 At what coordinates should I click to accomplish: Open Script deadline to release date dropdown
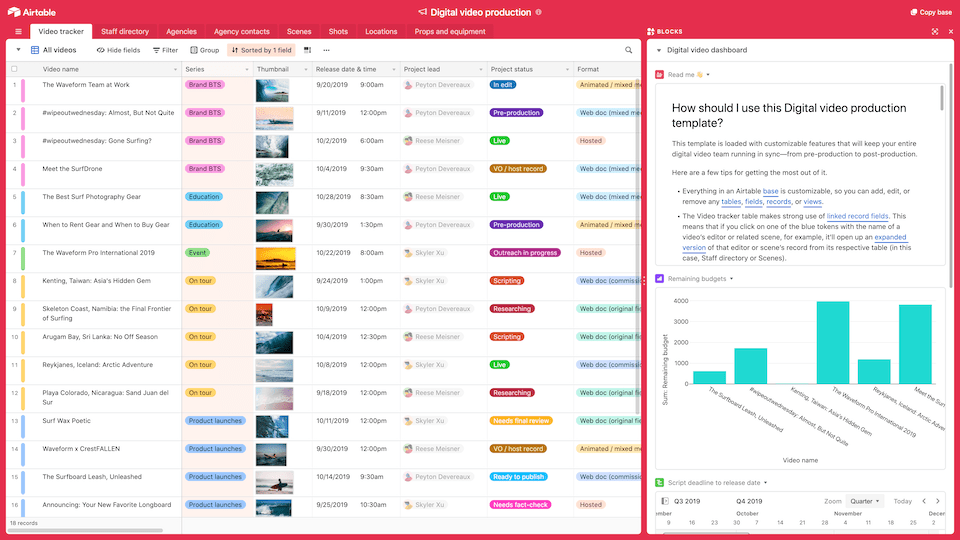[765, 482]
